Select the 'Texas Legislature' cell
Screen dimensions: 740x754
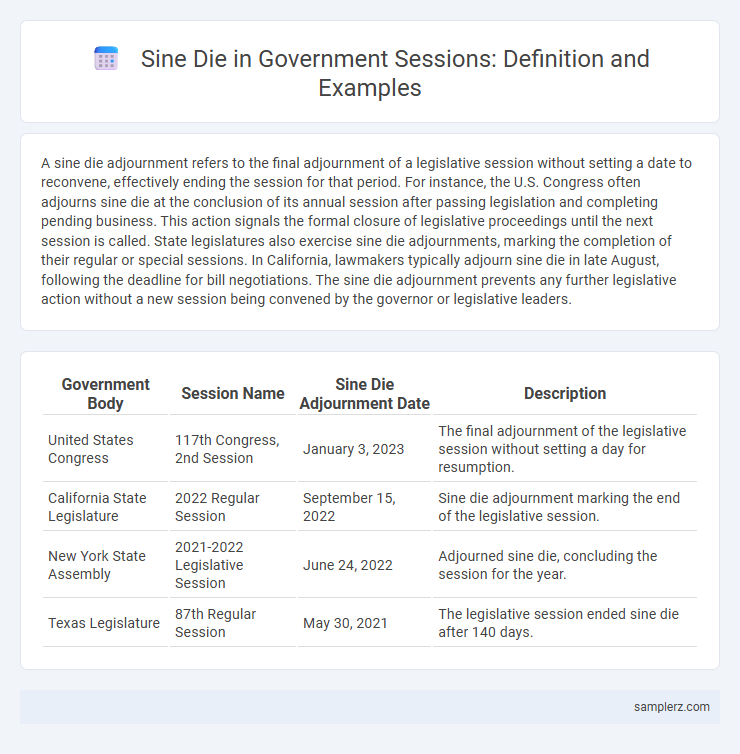coord(105,623)
